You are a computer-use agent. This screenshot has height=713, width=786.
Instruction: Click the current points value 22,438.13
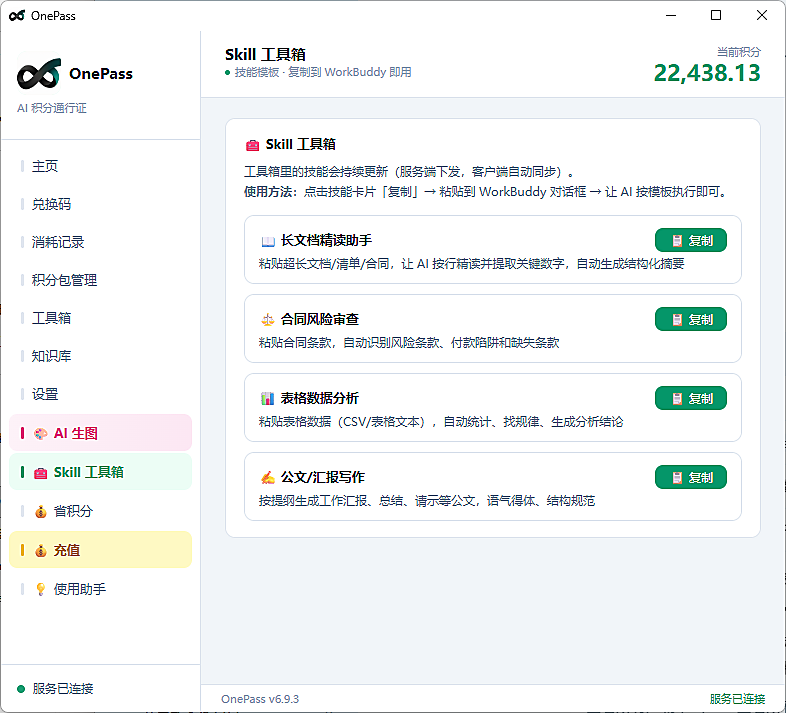707,73
